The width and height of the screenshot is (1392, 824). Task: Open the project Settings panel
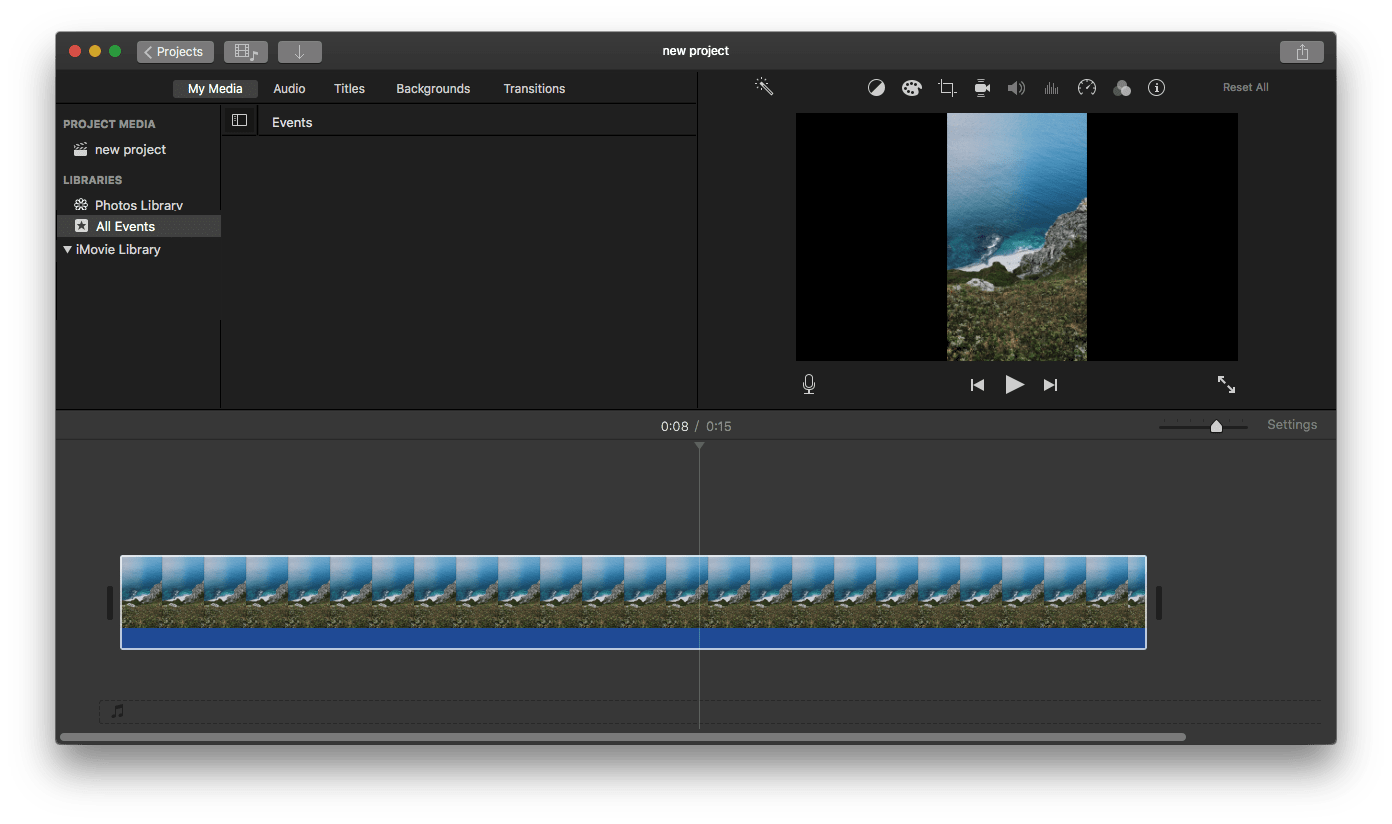1292,424
